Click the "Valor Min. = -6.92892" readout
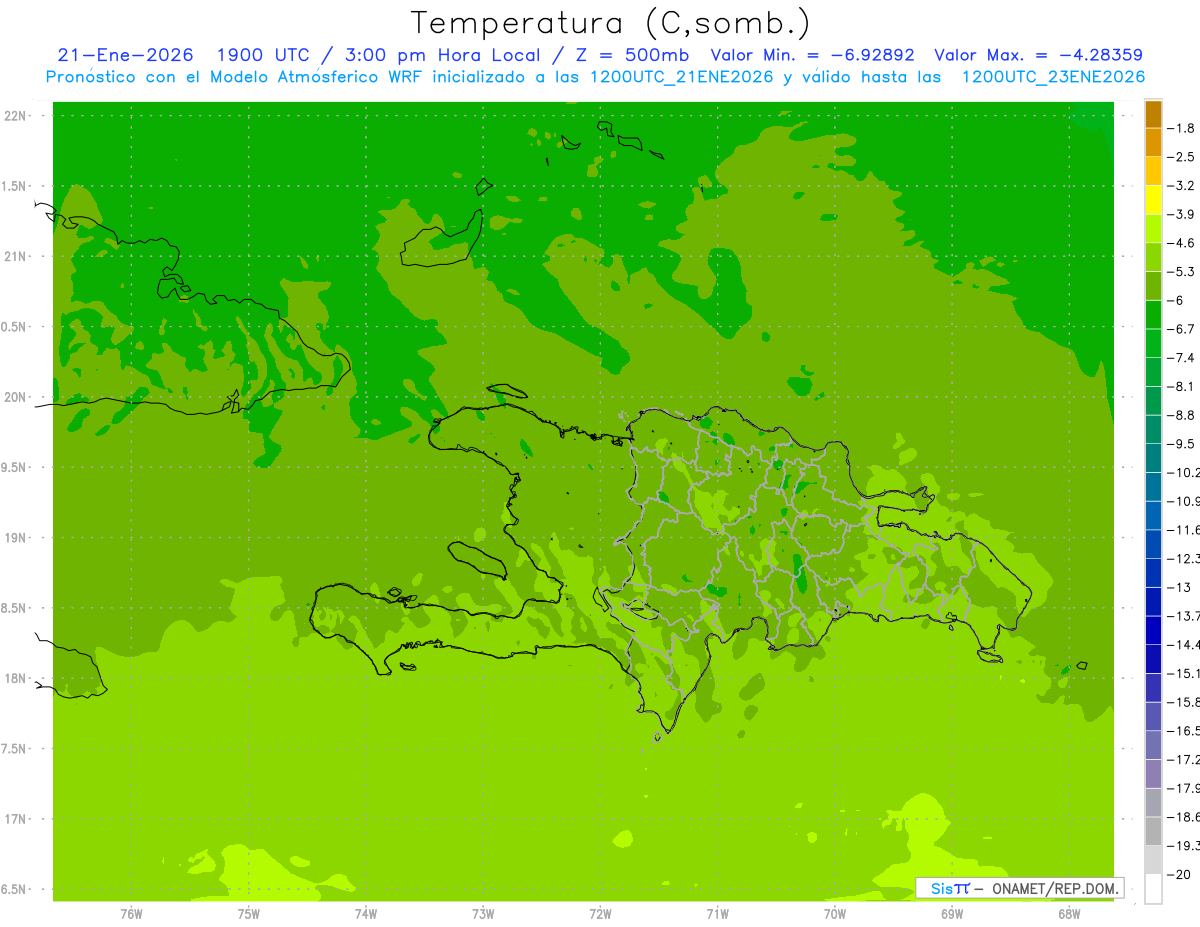Image resolution: width=1200 pixels, height=927 pixels. pos(812,55)
